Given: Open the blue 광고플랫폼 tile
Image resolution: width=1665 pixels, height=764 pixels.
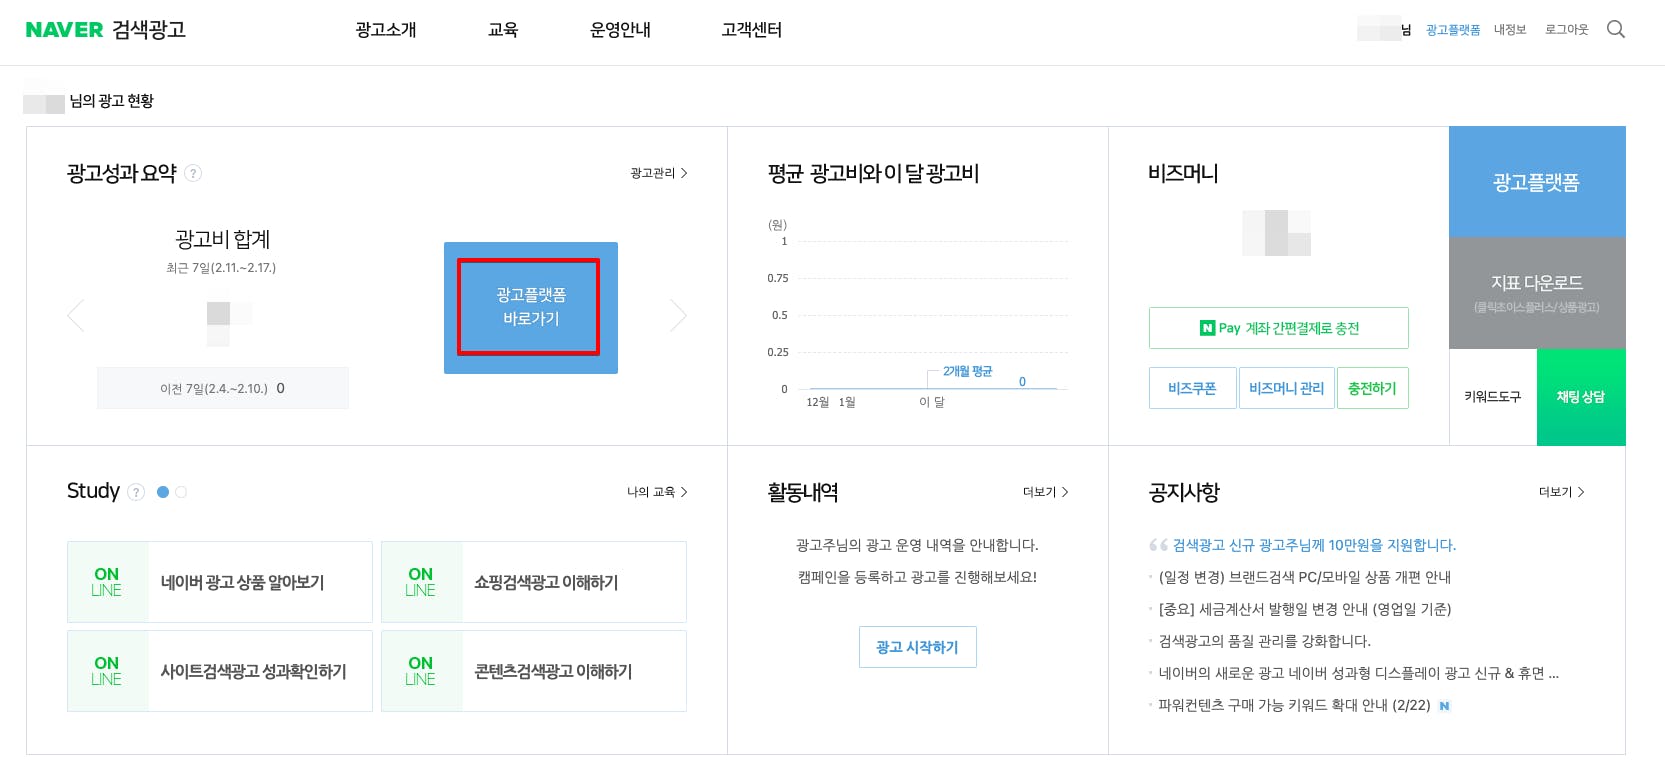Looking at the screenshot, I should pyautogui.click(x=1537, y=182).
